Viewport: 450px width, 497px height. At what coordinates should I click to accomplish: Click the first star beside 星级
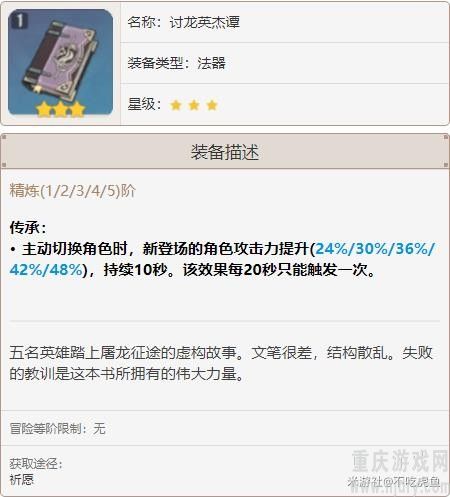(176, 105)
